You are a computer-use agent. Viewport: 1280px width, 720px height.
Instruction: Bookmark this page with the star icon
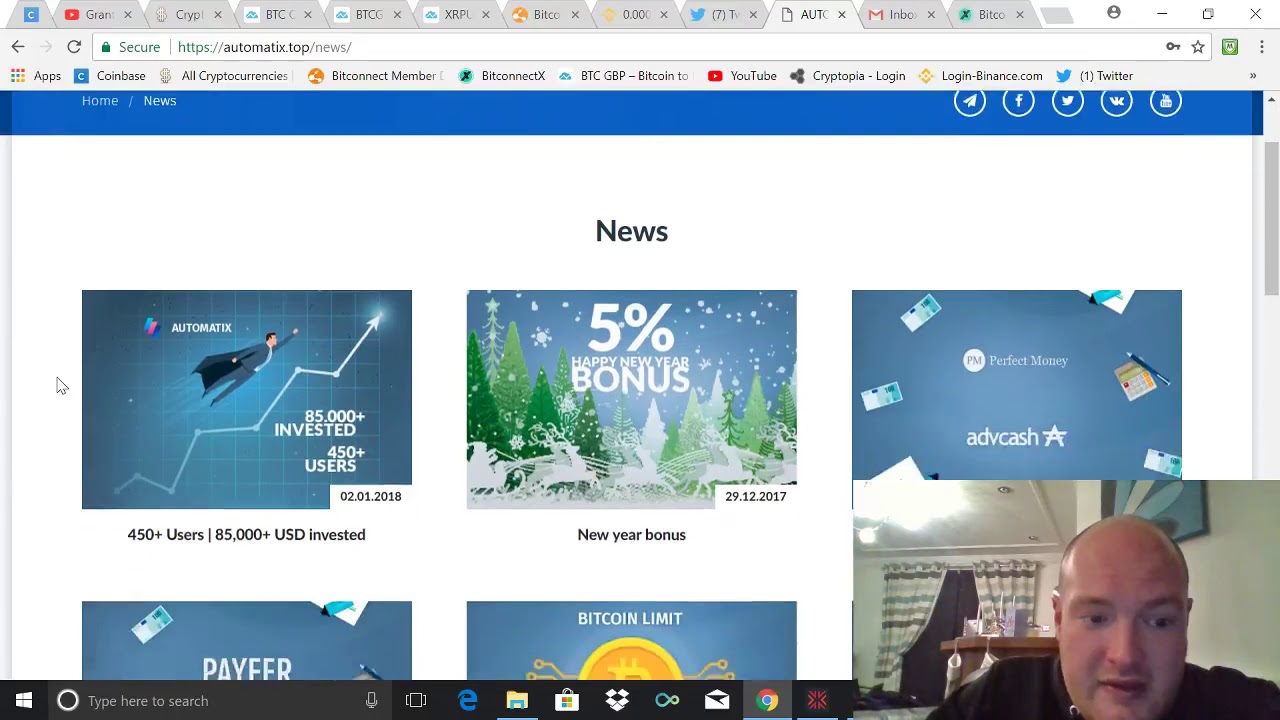coord(1198,47)
